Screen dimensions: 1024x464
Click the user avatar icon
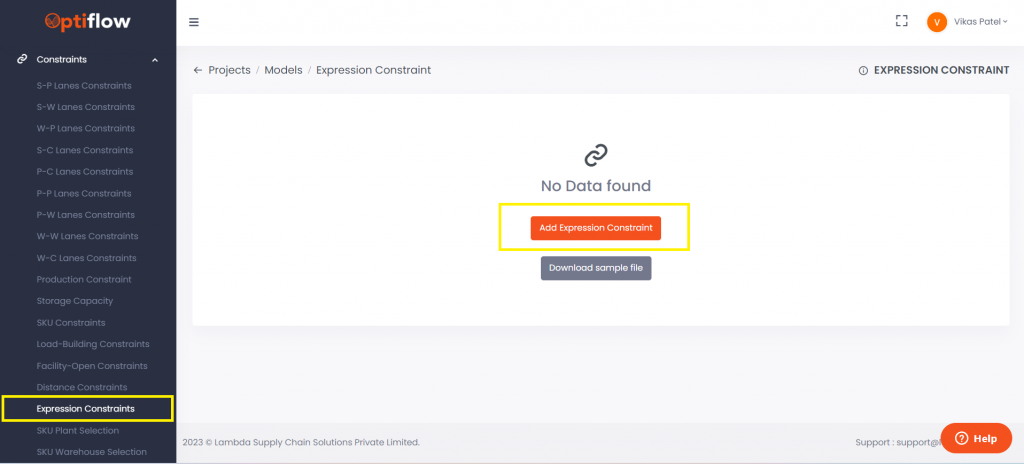point(937,22)
